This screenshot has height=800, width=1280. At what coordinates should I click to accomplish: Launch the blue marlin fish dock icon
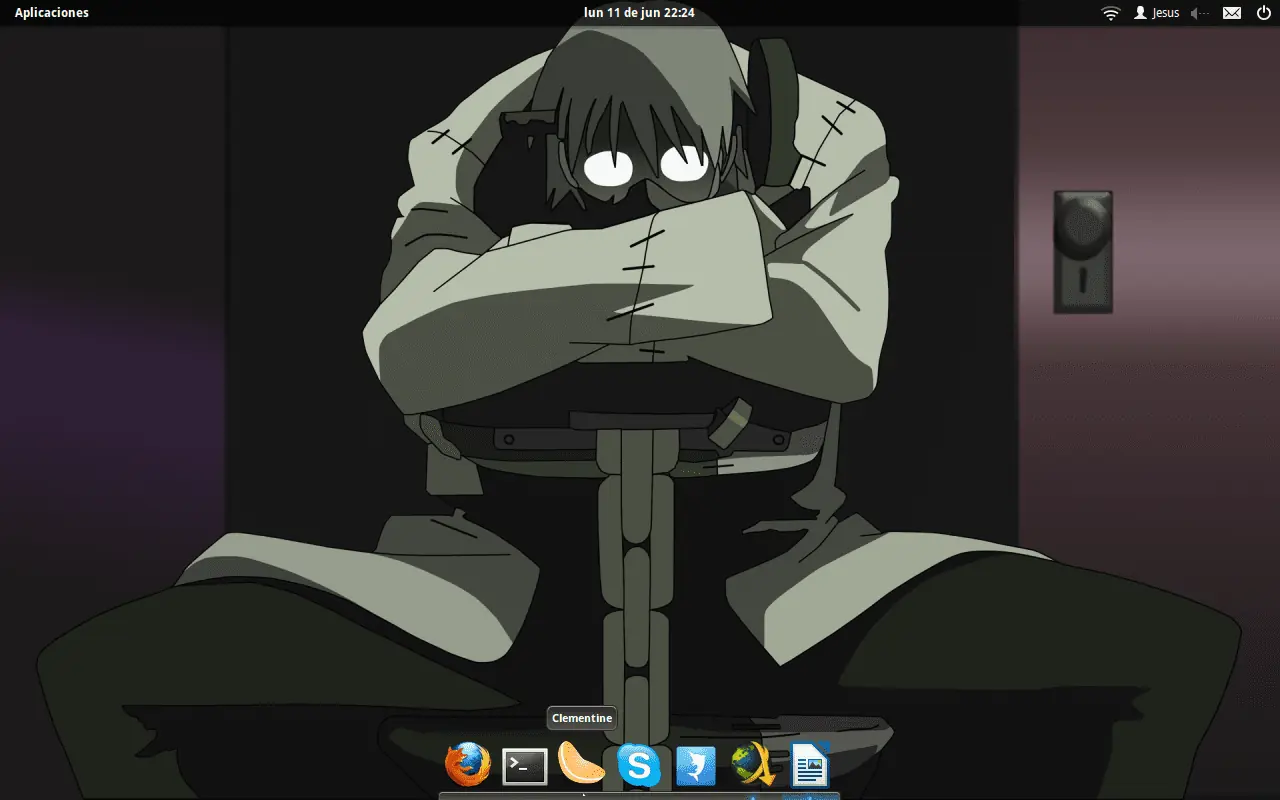click(696, 767)
